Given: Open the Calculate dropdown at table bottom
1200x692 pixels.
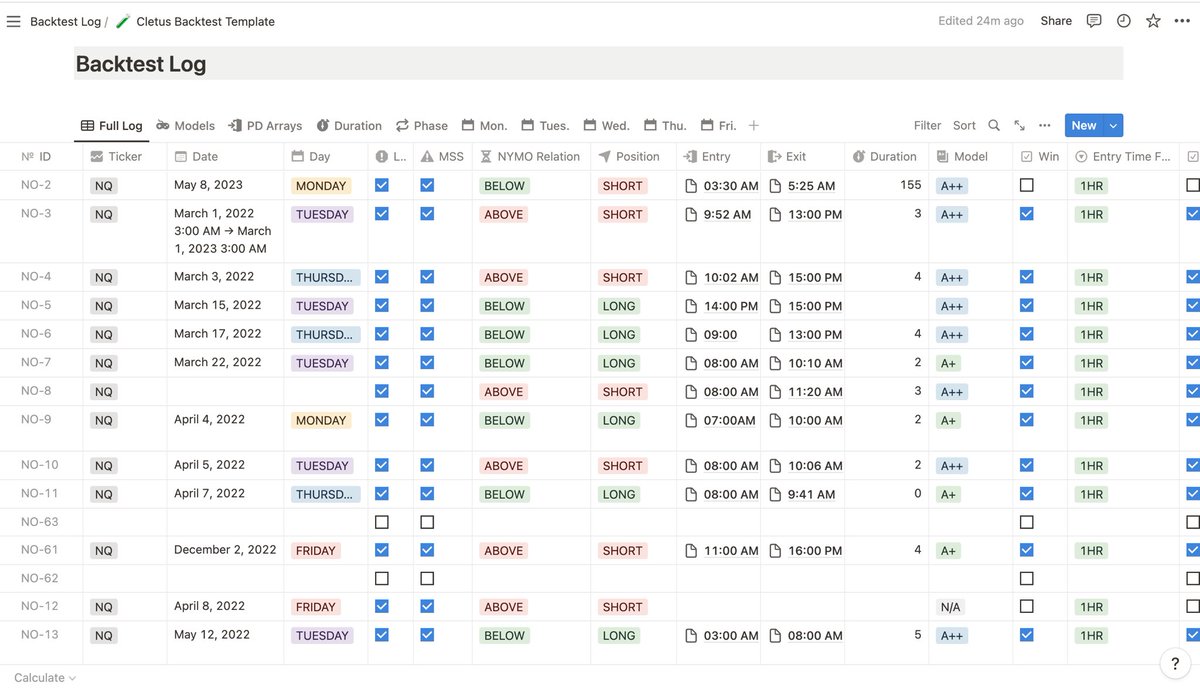Looking at the screenshot, I should pos(45,677).
